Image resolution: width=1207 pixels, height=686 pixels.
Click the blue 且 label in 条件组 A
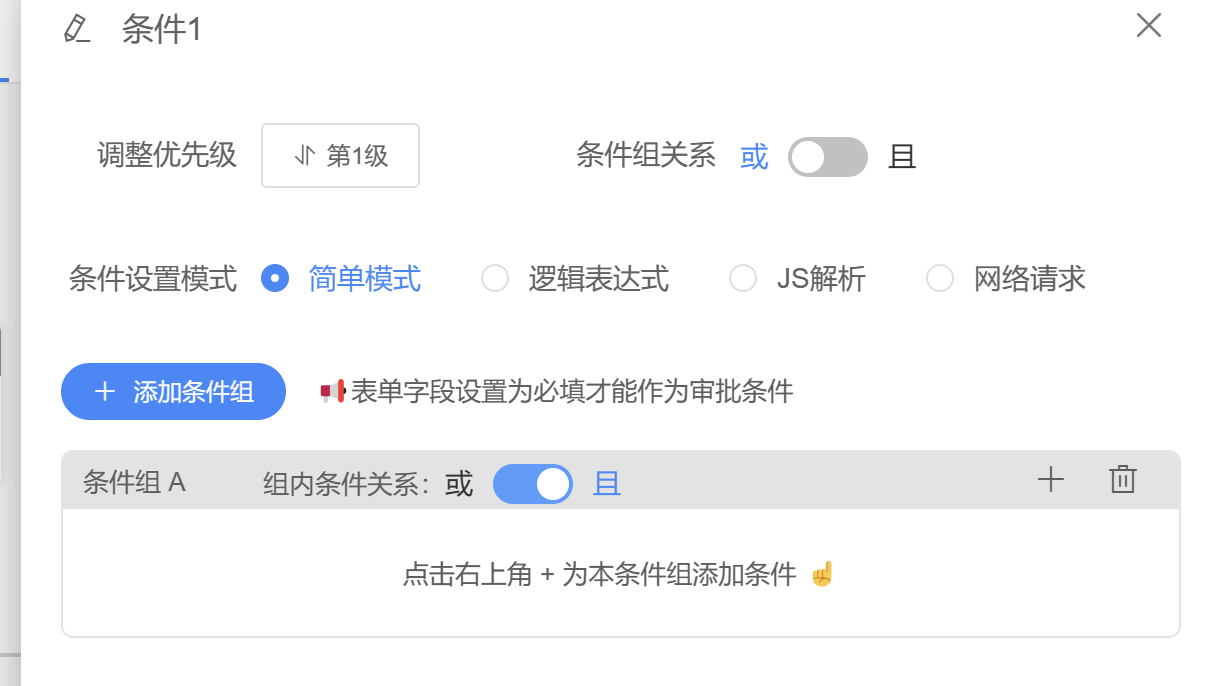[607, 484]
